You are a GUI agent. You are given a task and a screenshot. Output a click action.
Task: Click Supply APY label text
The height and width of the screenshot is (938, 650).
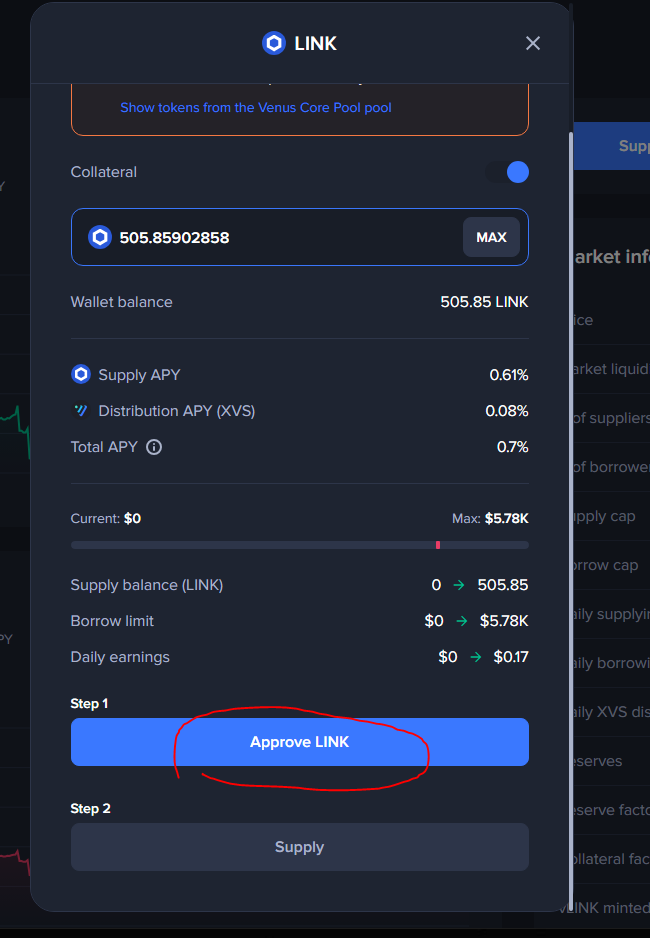pyautogui.click(x=139, y=375)
